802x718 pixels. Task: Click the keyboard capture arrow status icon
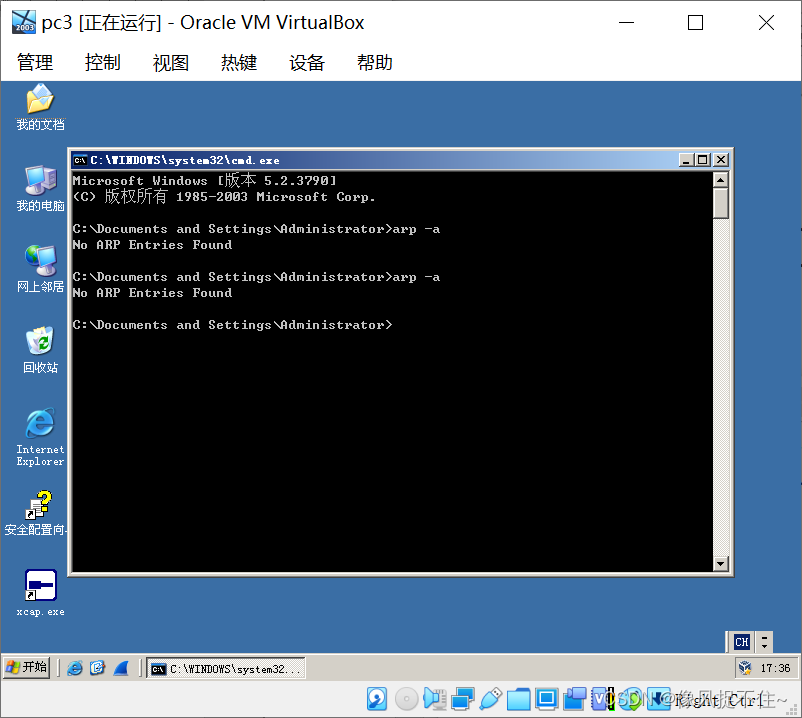(x=659, y=699)
